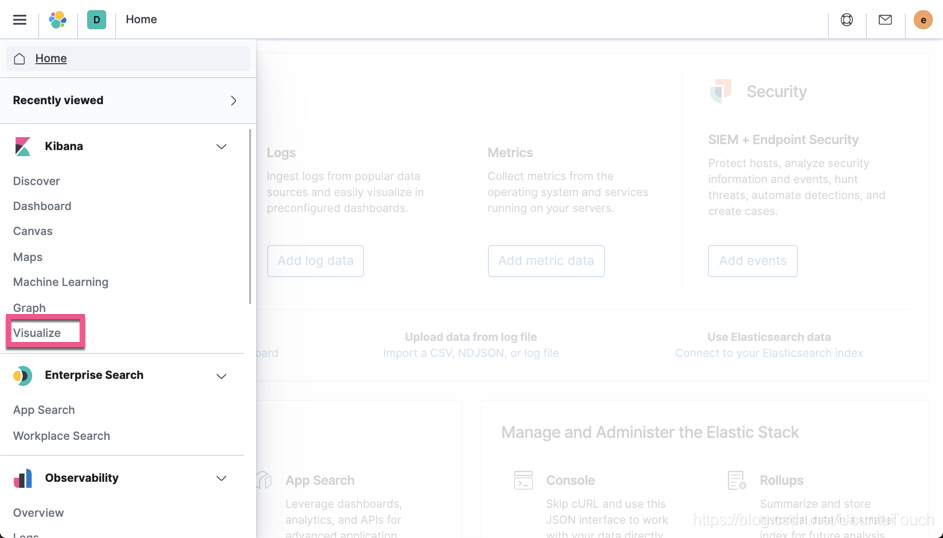Click Use Elasticsearch data text
943x538 pixels.
click(769, 337)
